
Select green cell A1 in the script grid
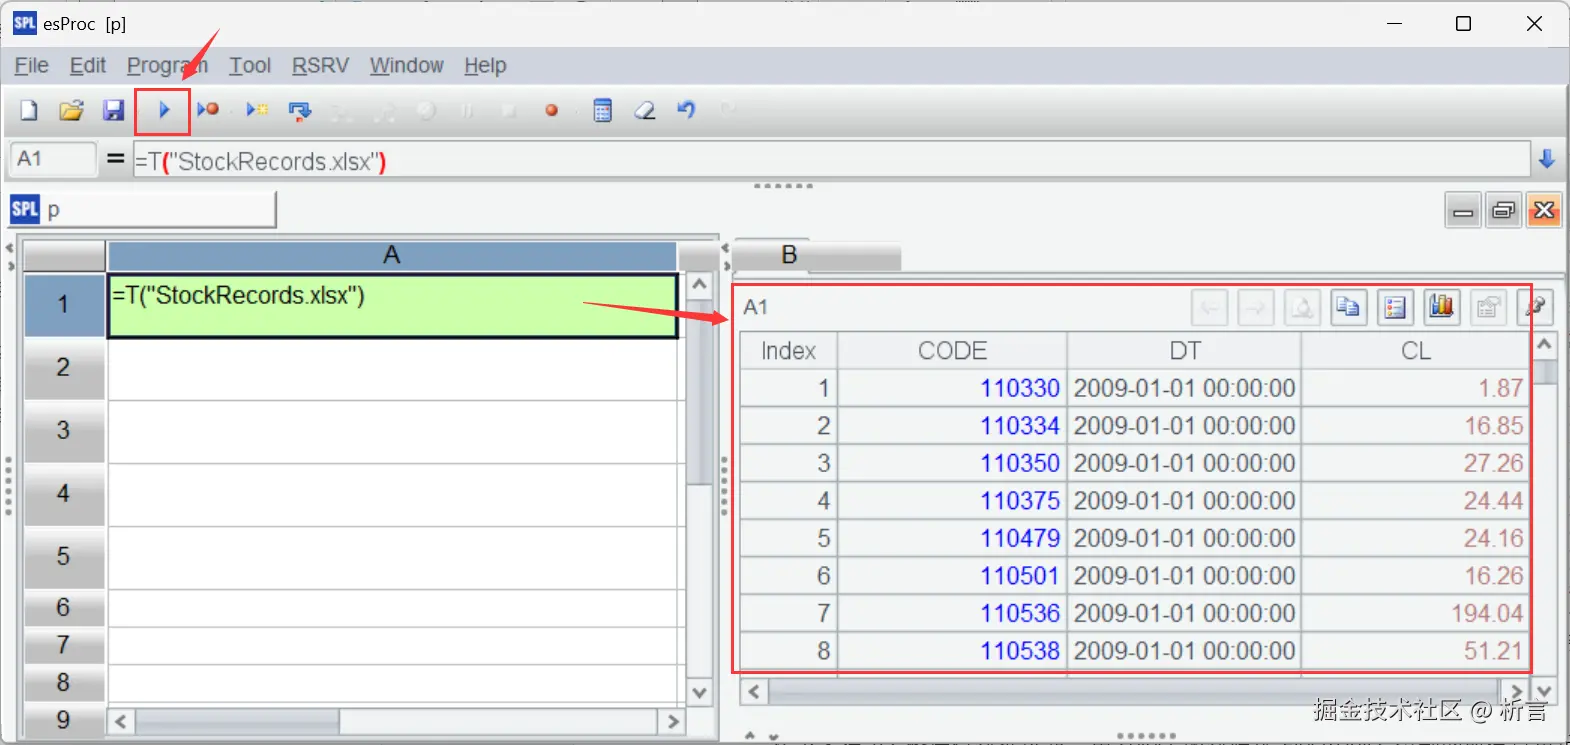click(x=393, y=305)
